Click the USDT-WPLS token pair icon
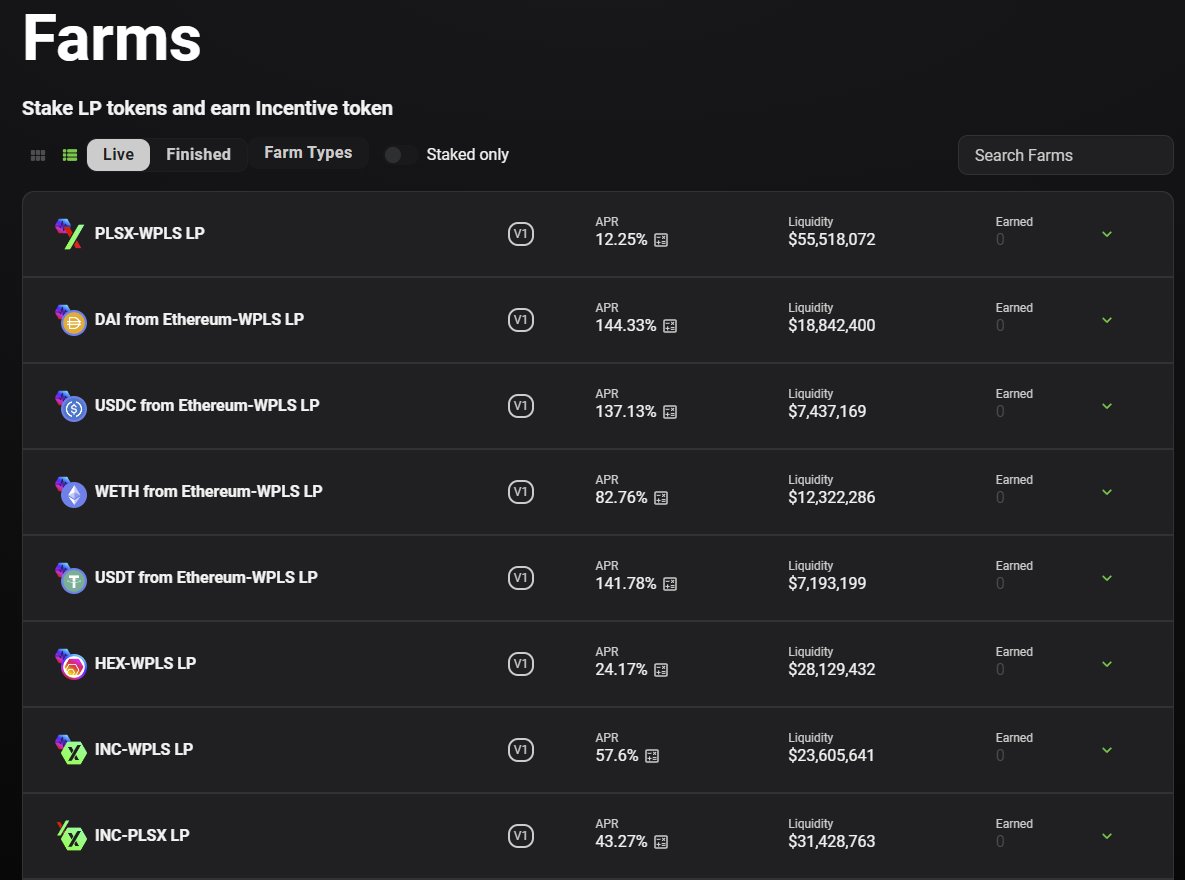Viewport: 1185px width, 880px height. coord(70,578)
